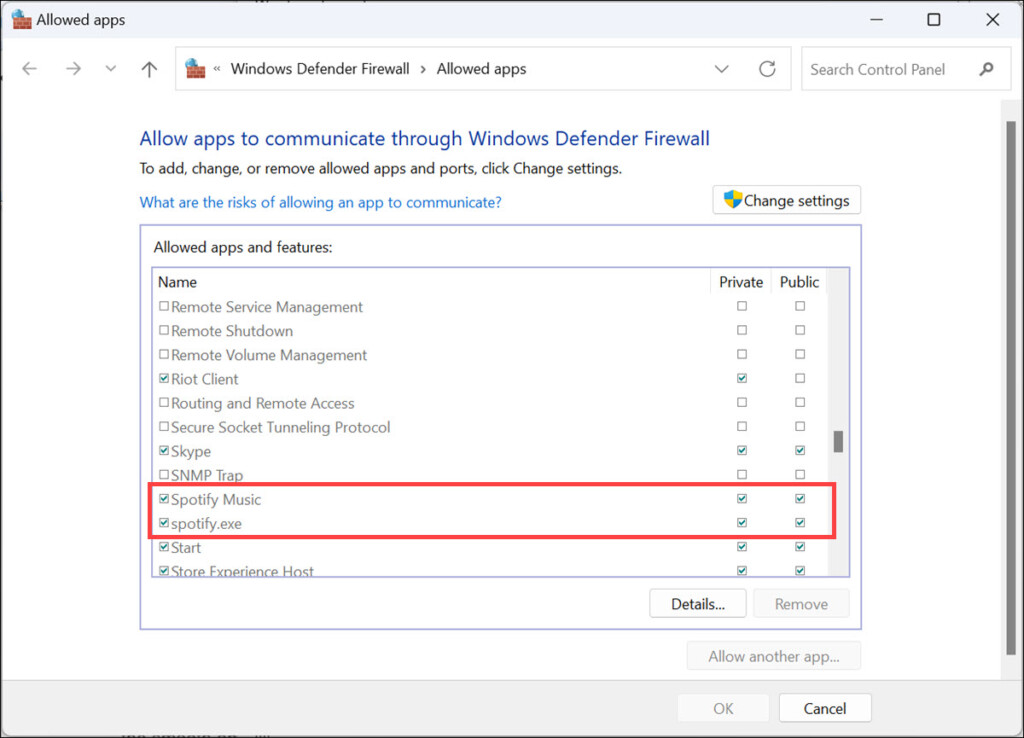1024x738 pixels.
Task: Maximize the Allowed apps window
Action: click(x=933, y=19)
